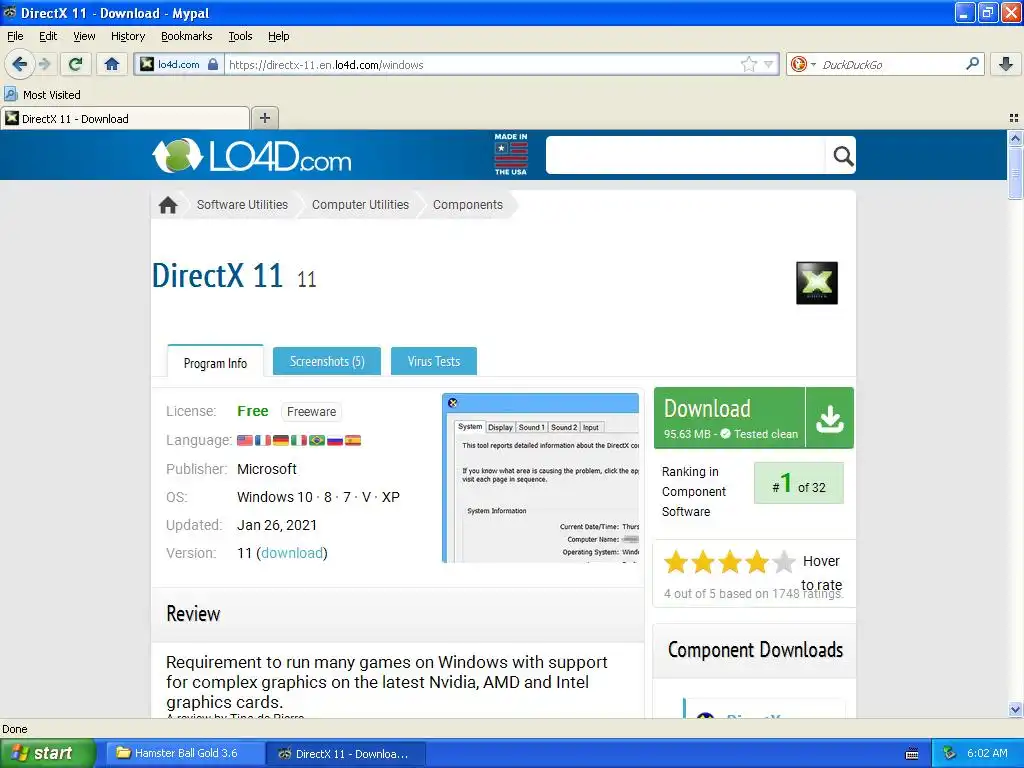Click the DirectX X logo icon

(816, 283)
